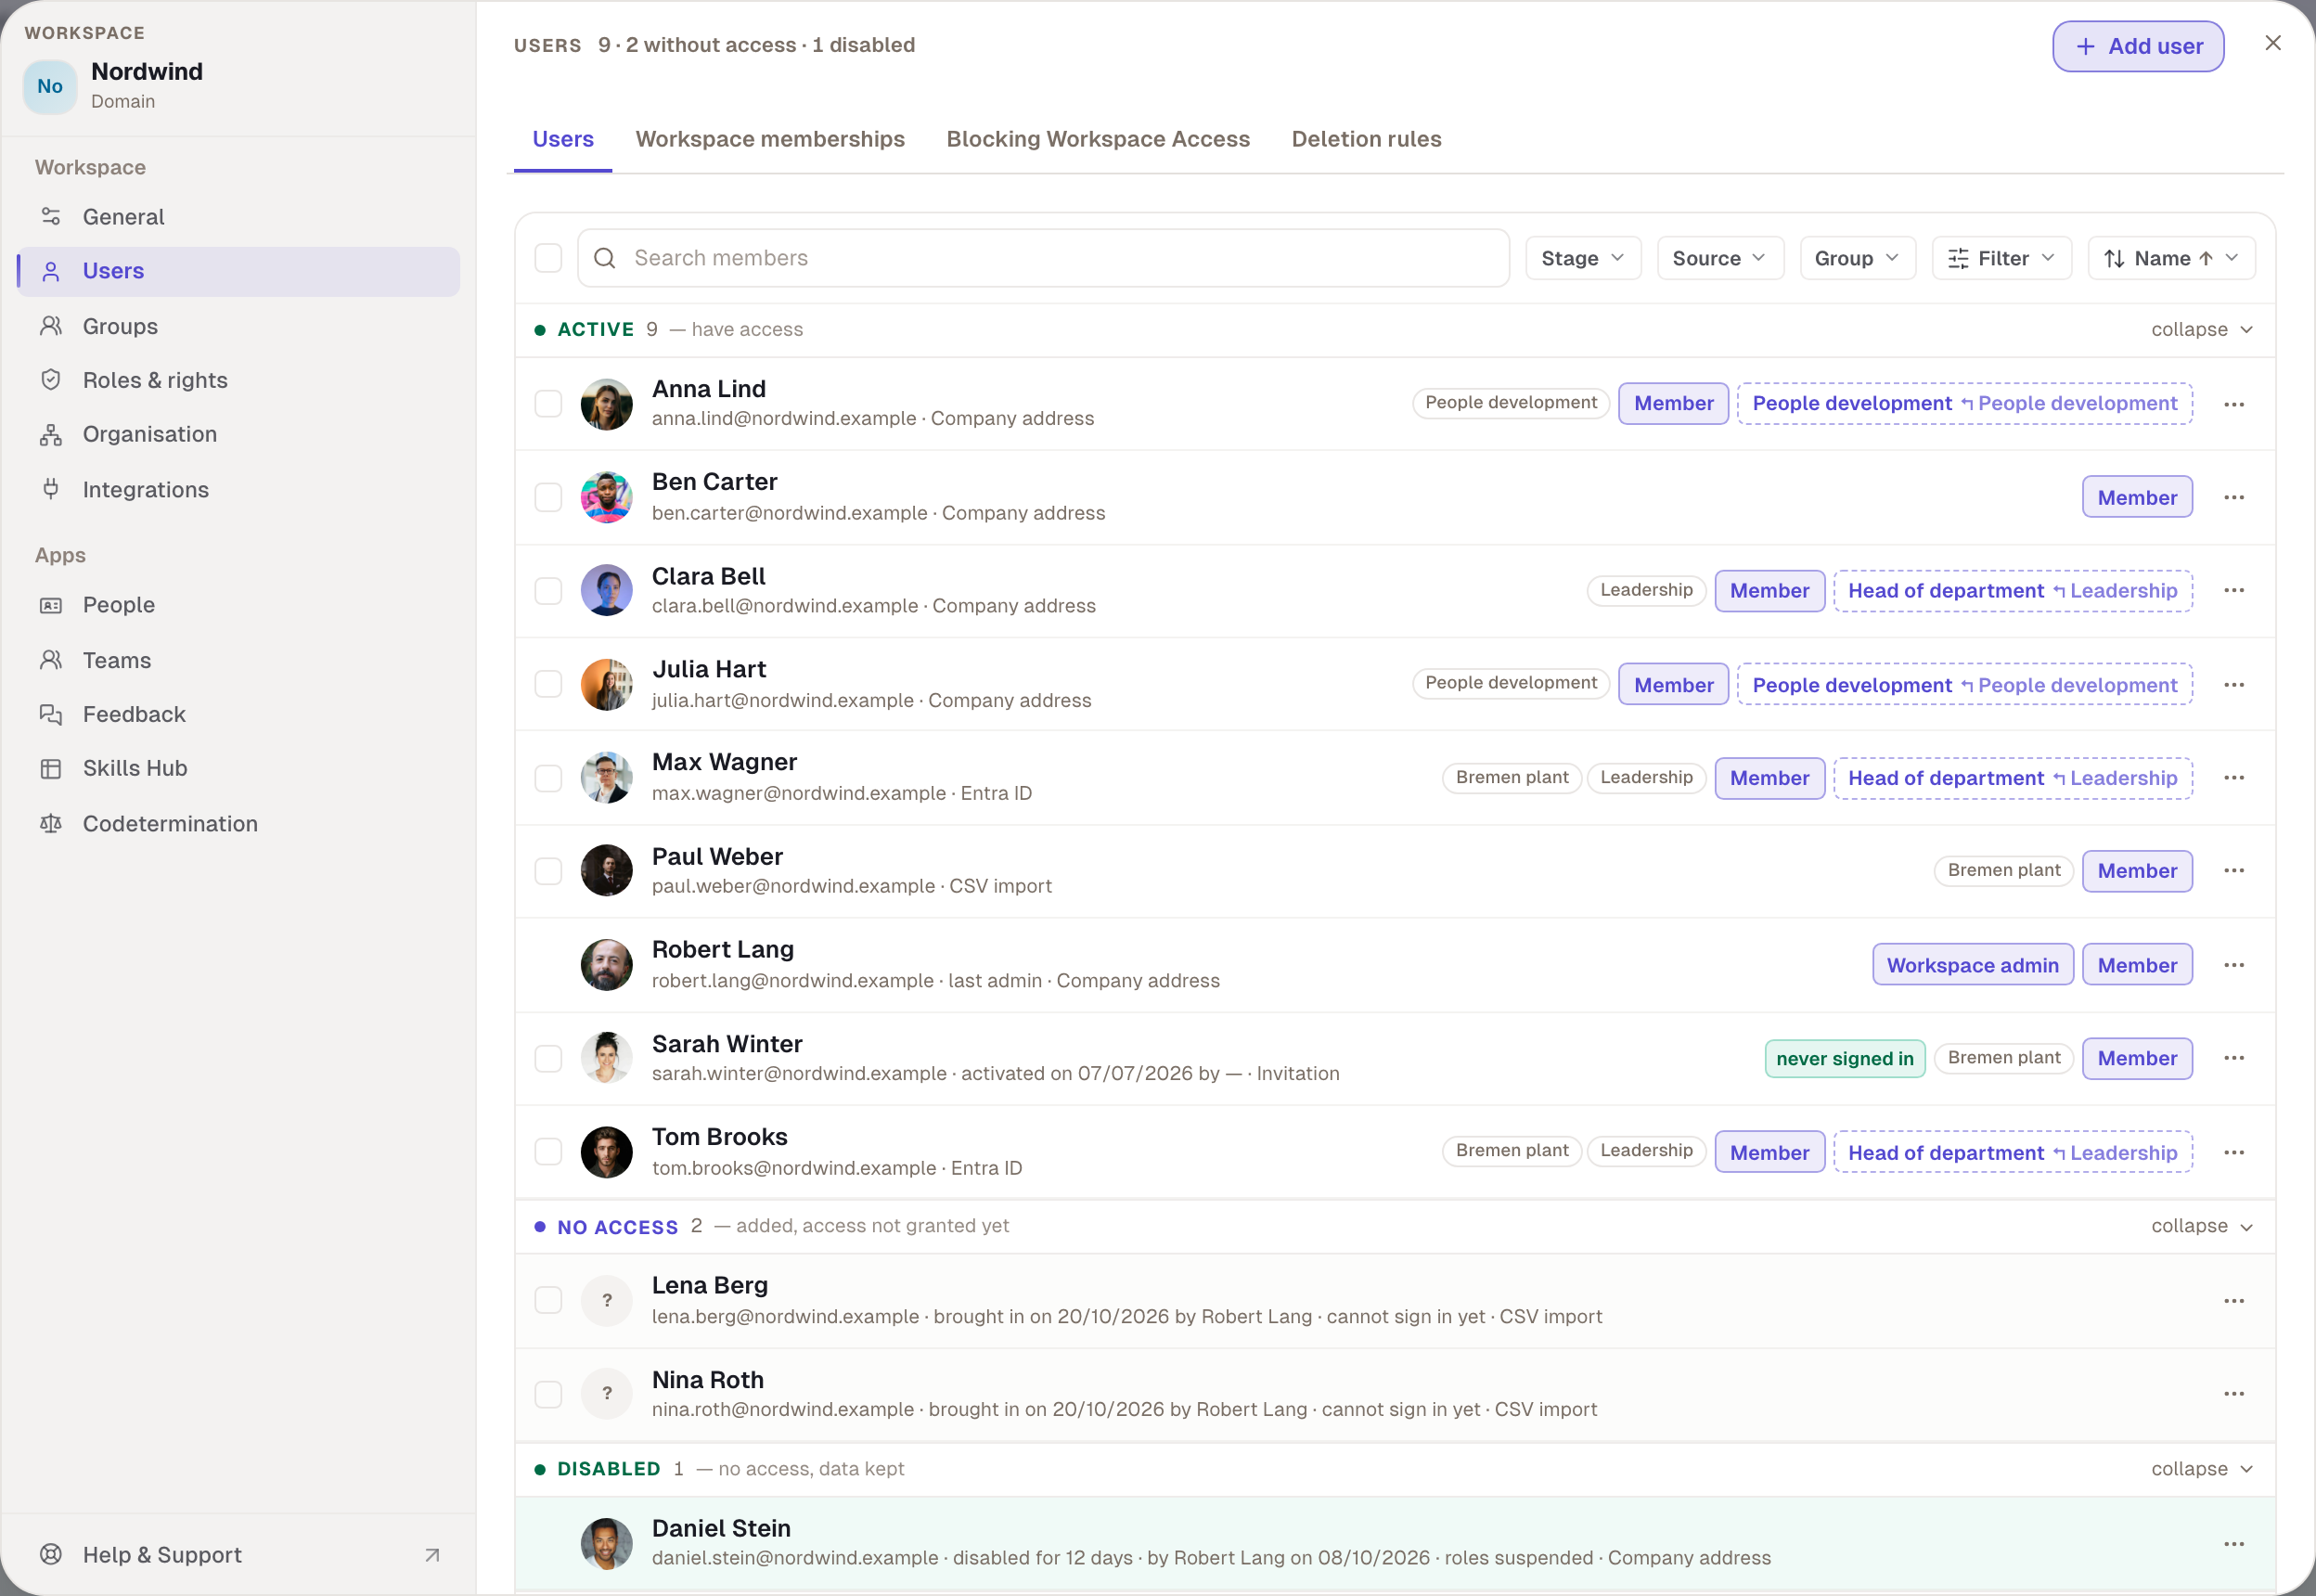The height and width of the screenshot is (1596, 2316).
Task: Open the Stage filter dropdown
Action: 1583,258
